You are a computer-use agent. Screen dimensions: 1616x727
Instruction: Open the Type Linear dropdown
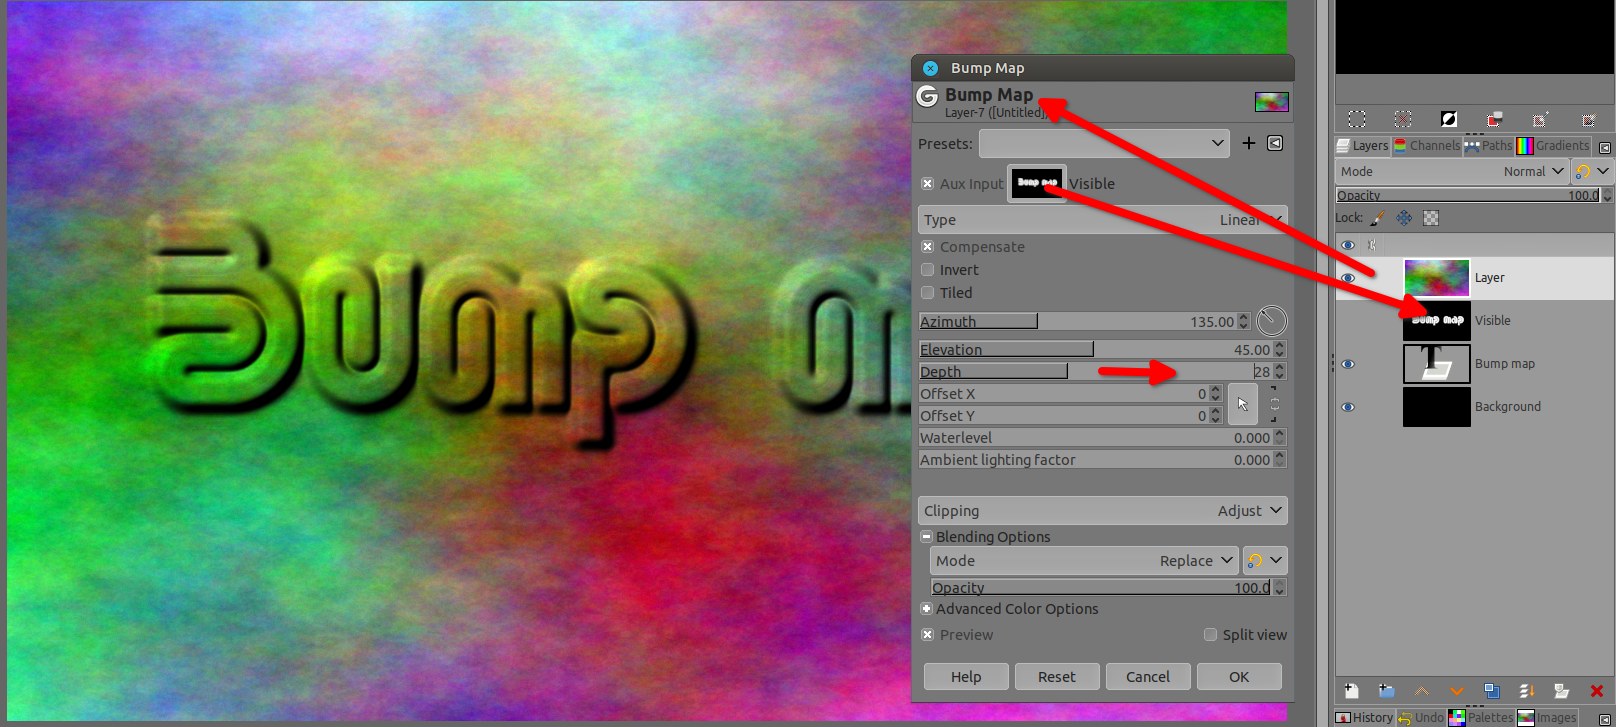click(x=1102, y=220)
